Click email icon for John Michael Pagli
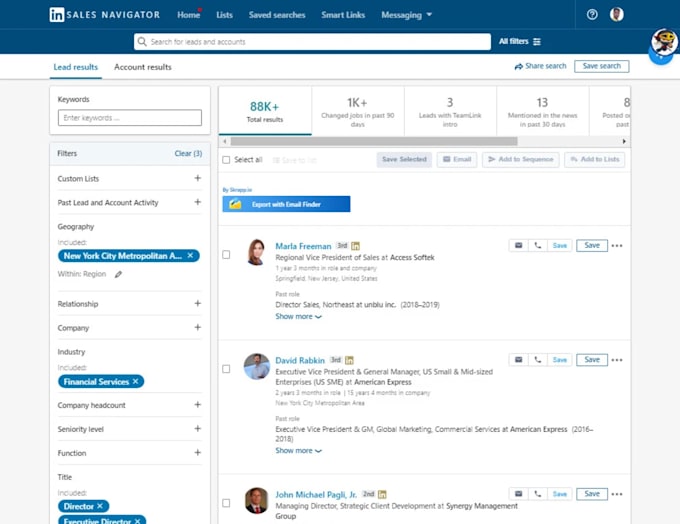The image size is (680, 524). (518, 494)
